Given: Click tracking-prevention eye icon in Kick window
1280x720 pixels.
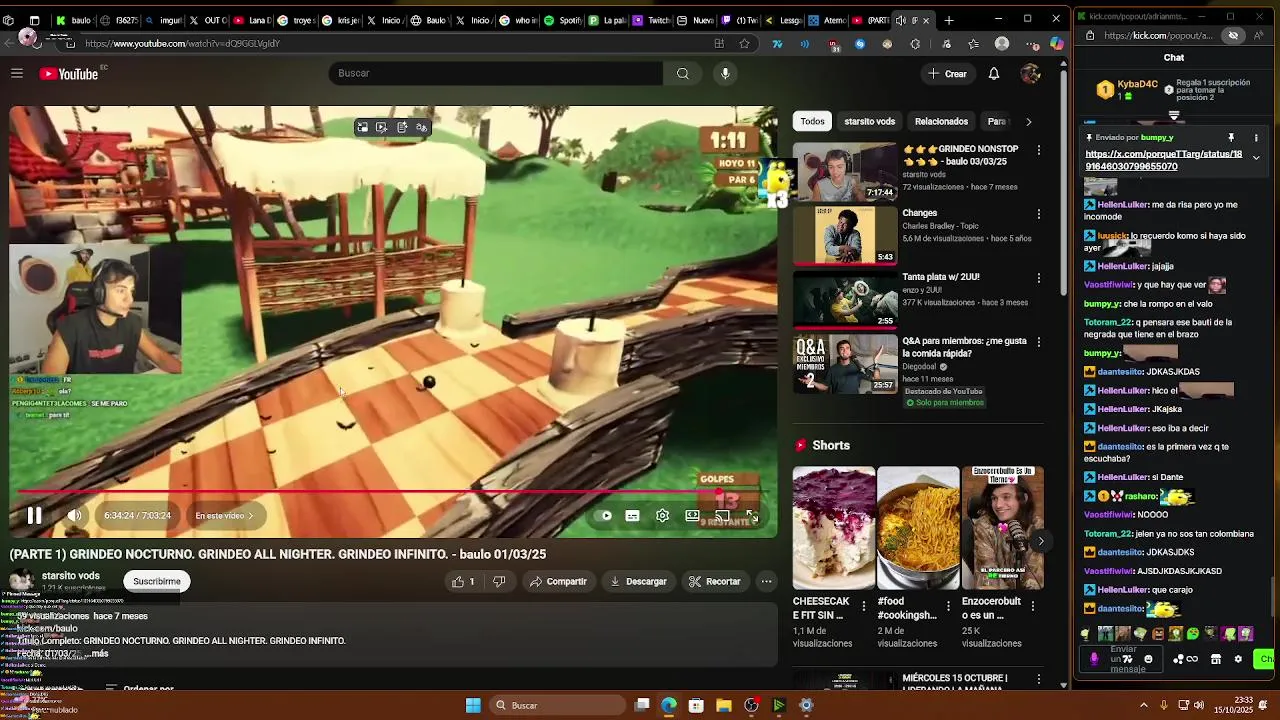Looking at the screenshot, I should pos(1232,36).
